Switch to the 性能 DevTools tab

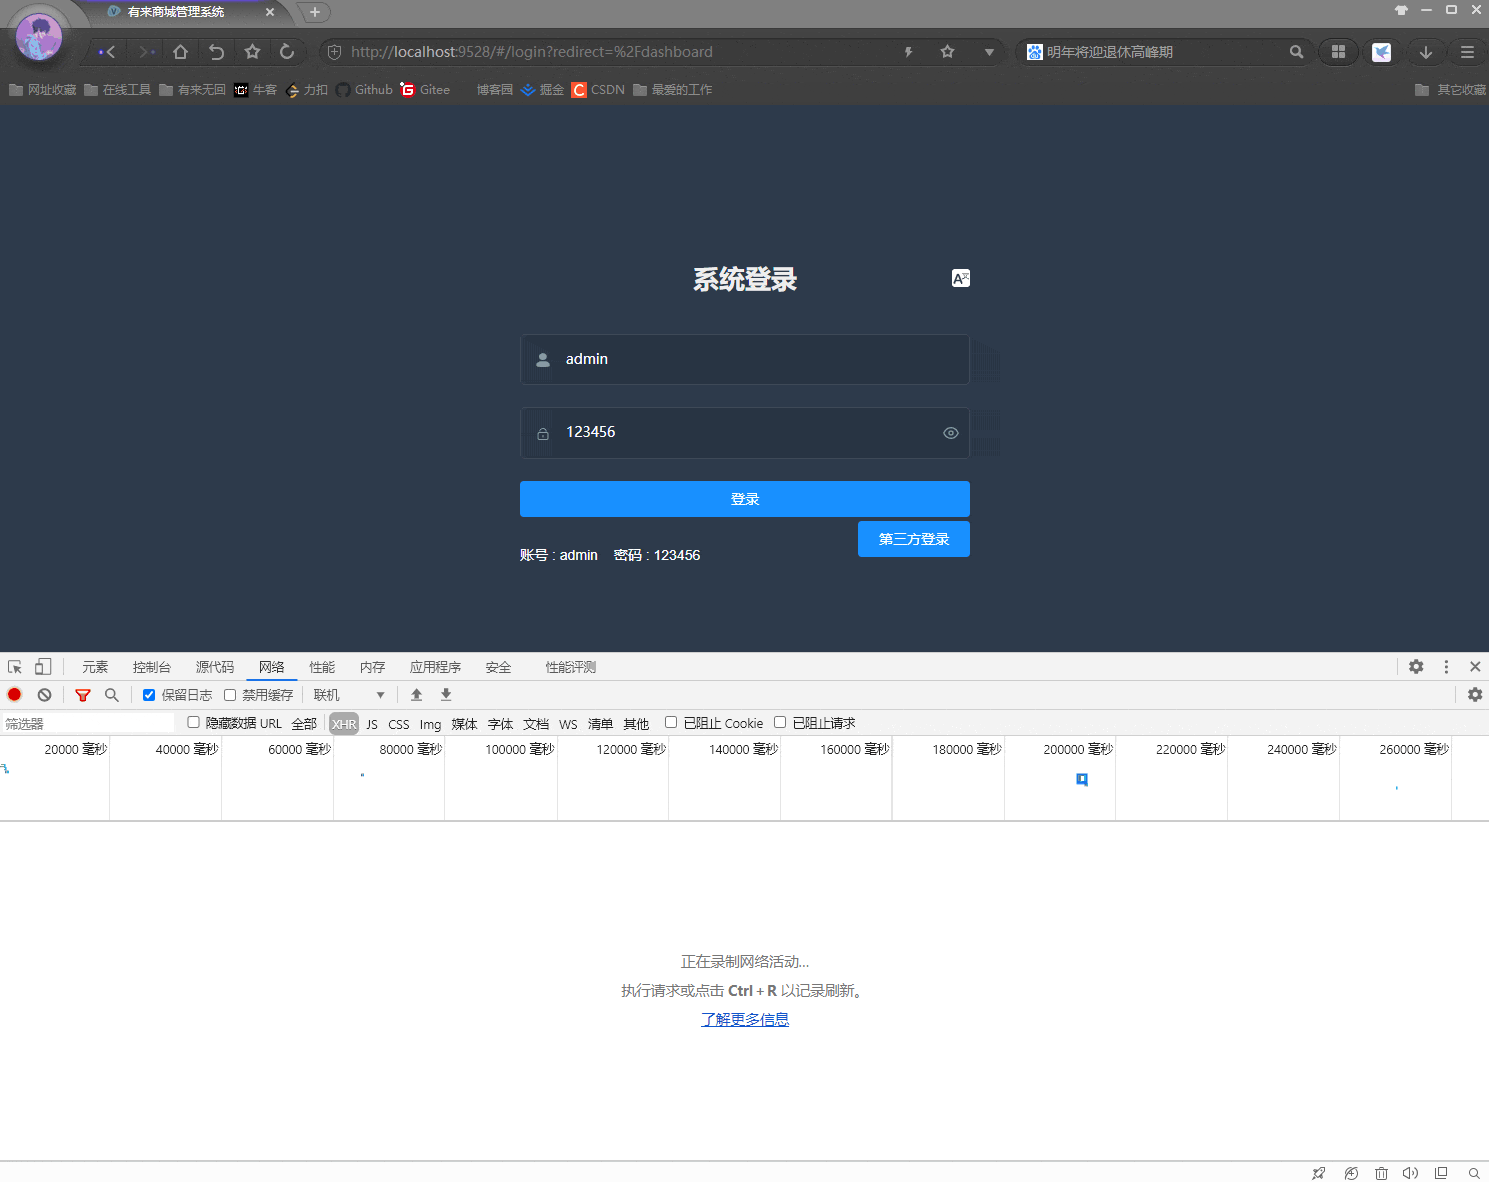click(322, 667)
